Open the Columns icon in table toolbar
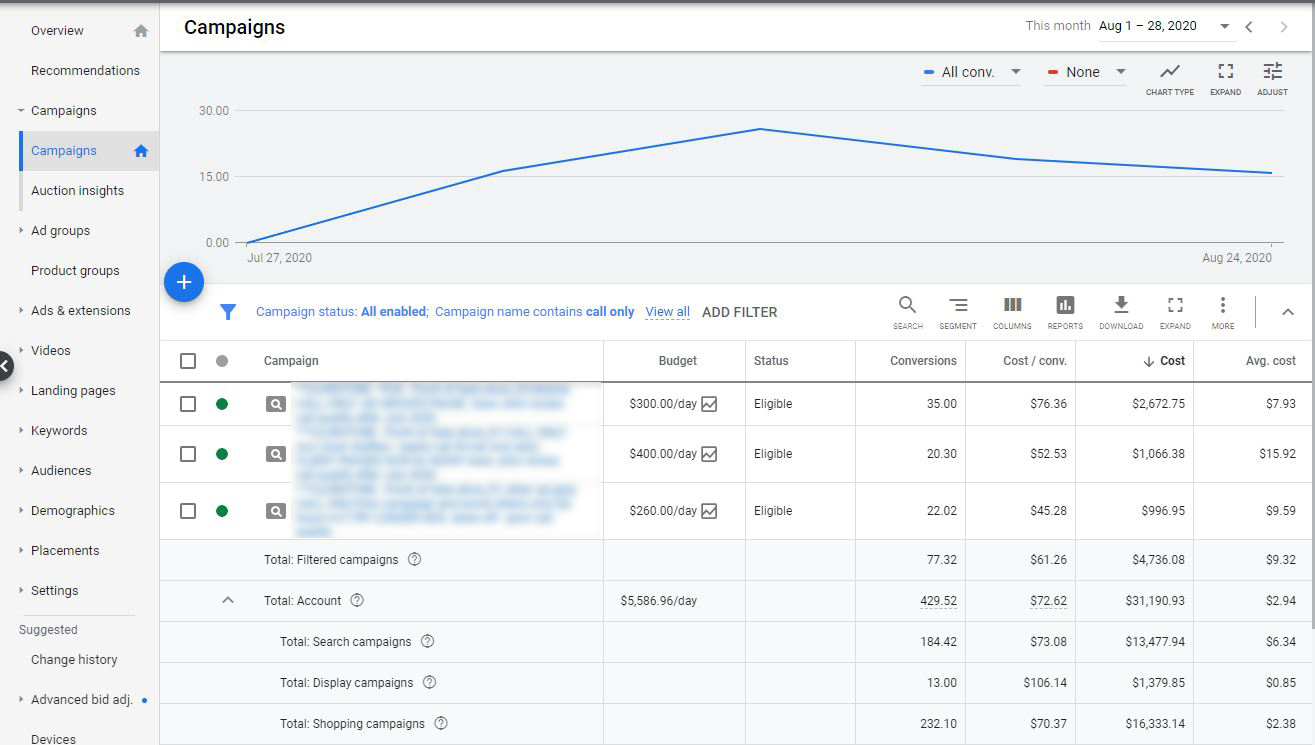 pyautogui.click(x=1012, y=305)
